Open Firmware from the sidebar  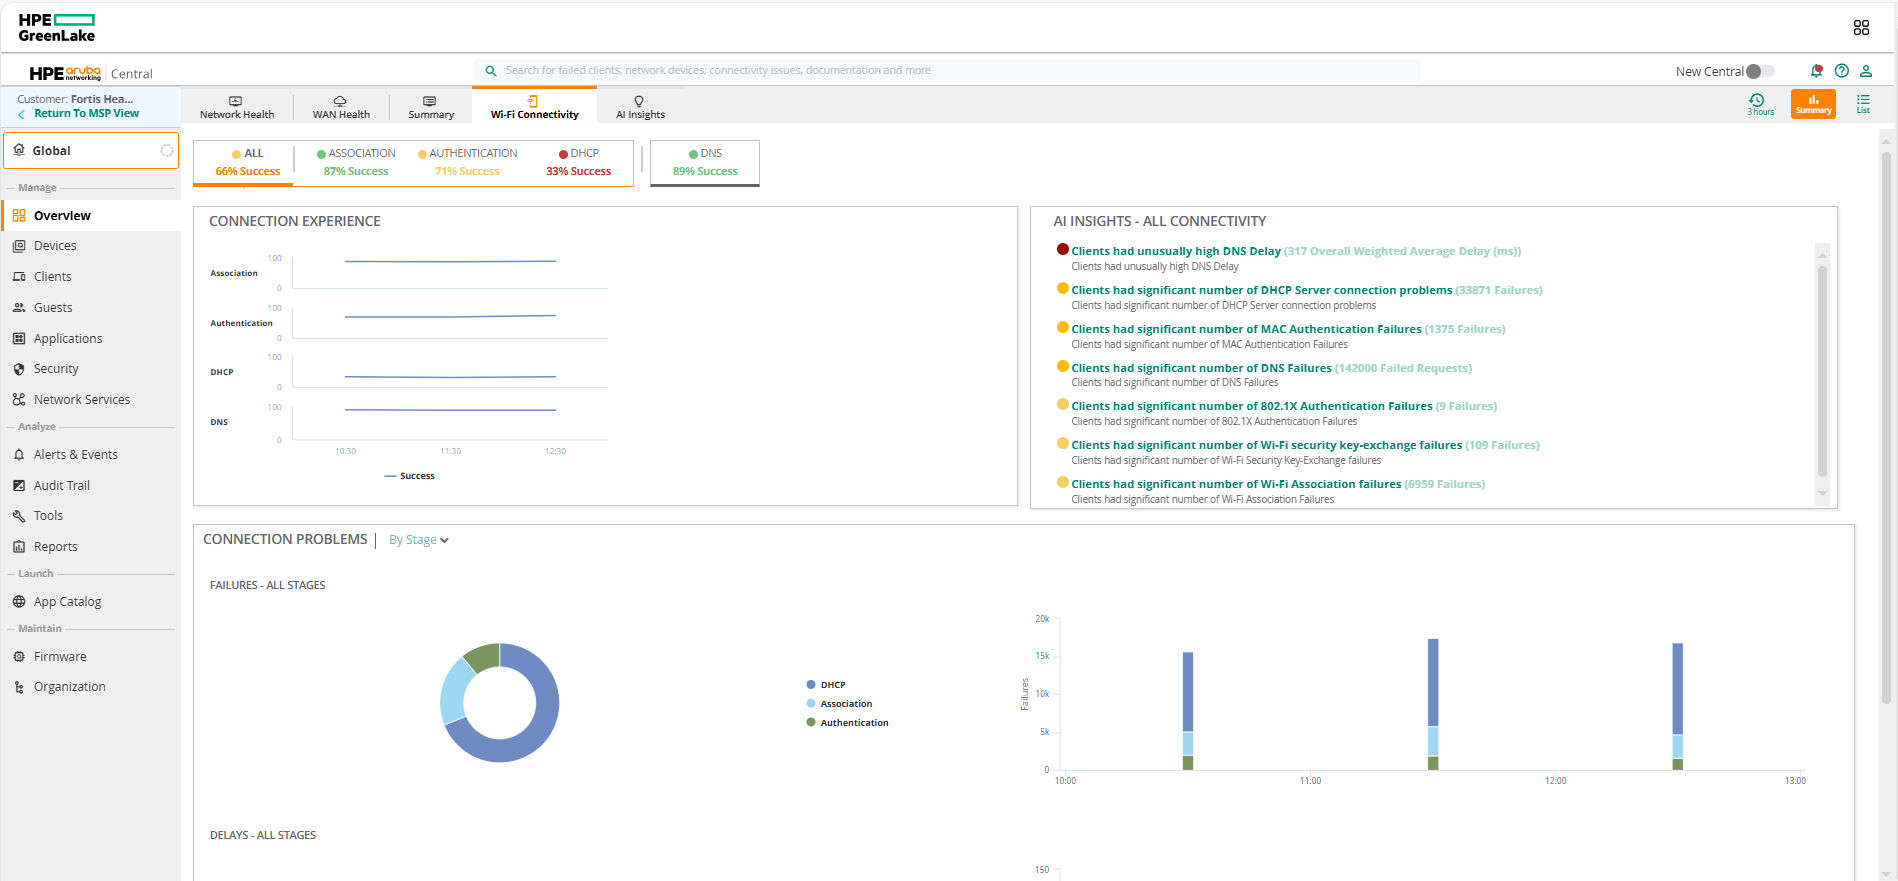click(60, 657)
